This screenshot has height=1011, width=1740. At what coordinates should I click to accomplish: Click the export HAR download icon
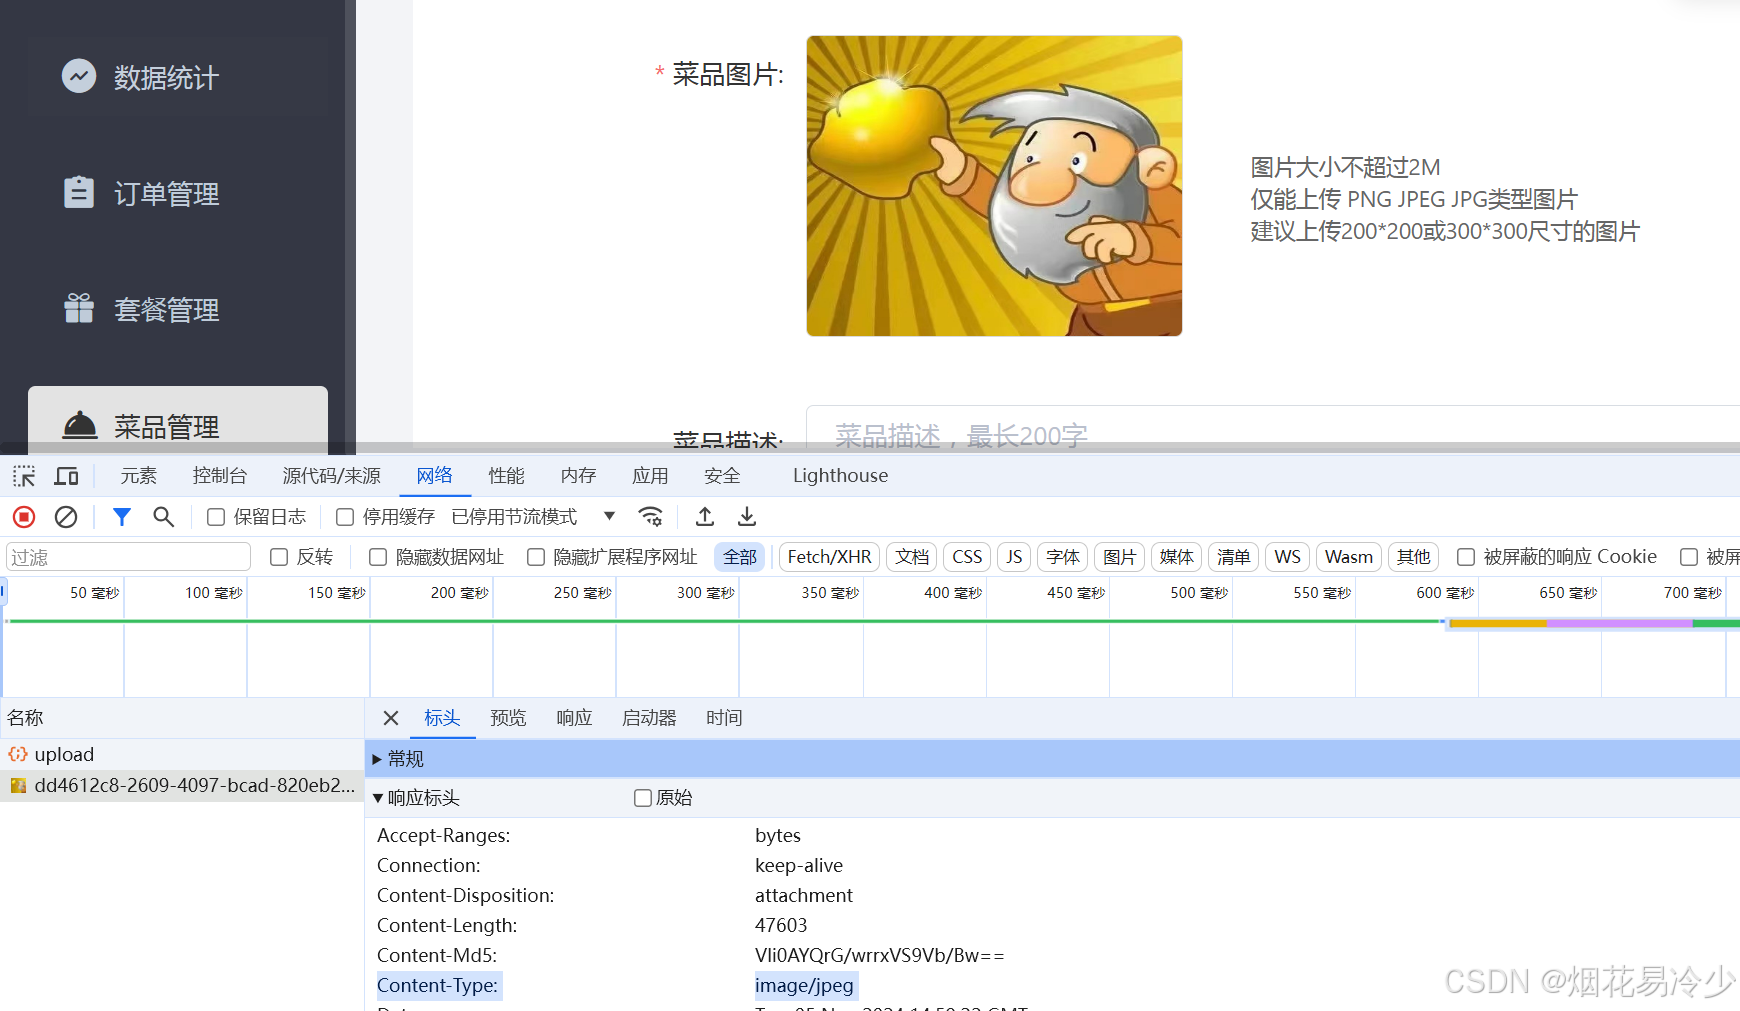click(747, 517)
